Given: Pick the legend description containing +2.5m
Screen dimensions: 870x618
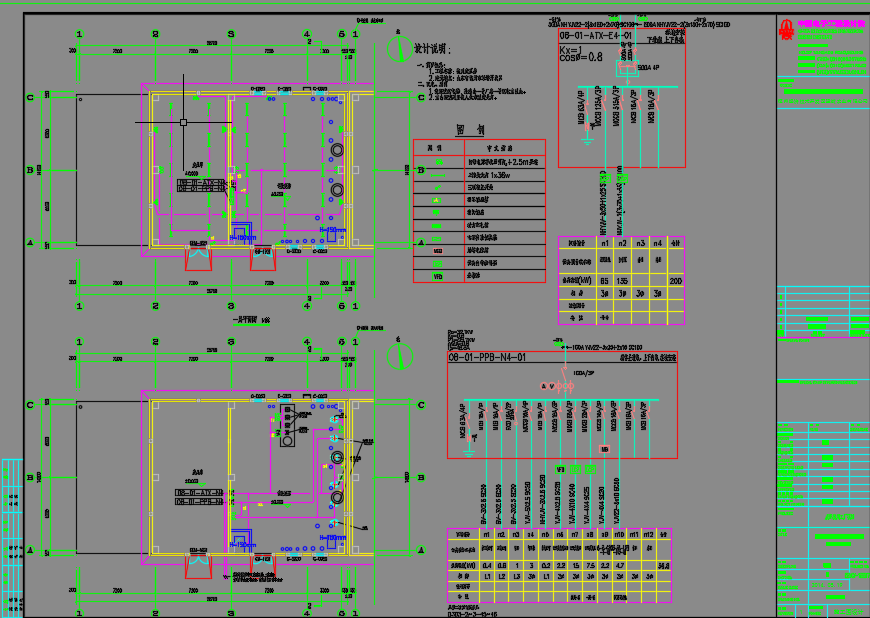Looking at the screenshot, I should point(503,163).
